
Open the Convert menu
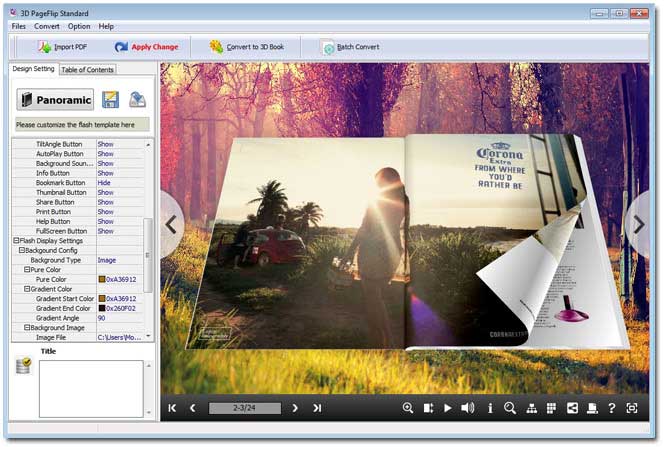tap(47, 26)
